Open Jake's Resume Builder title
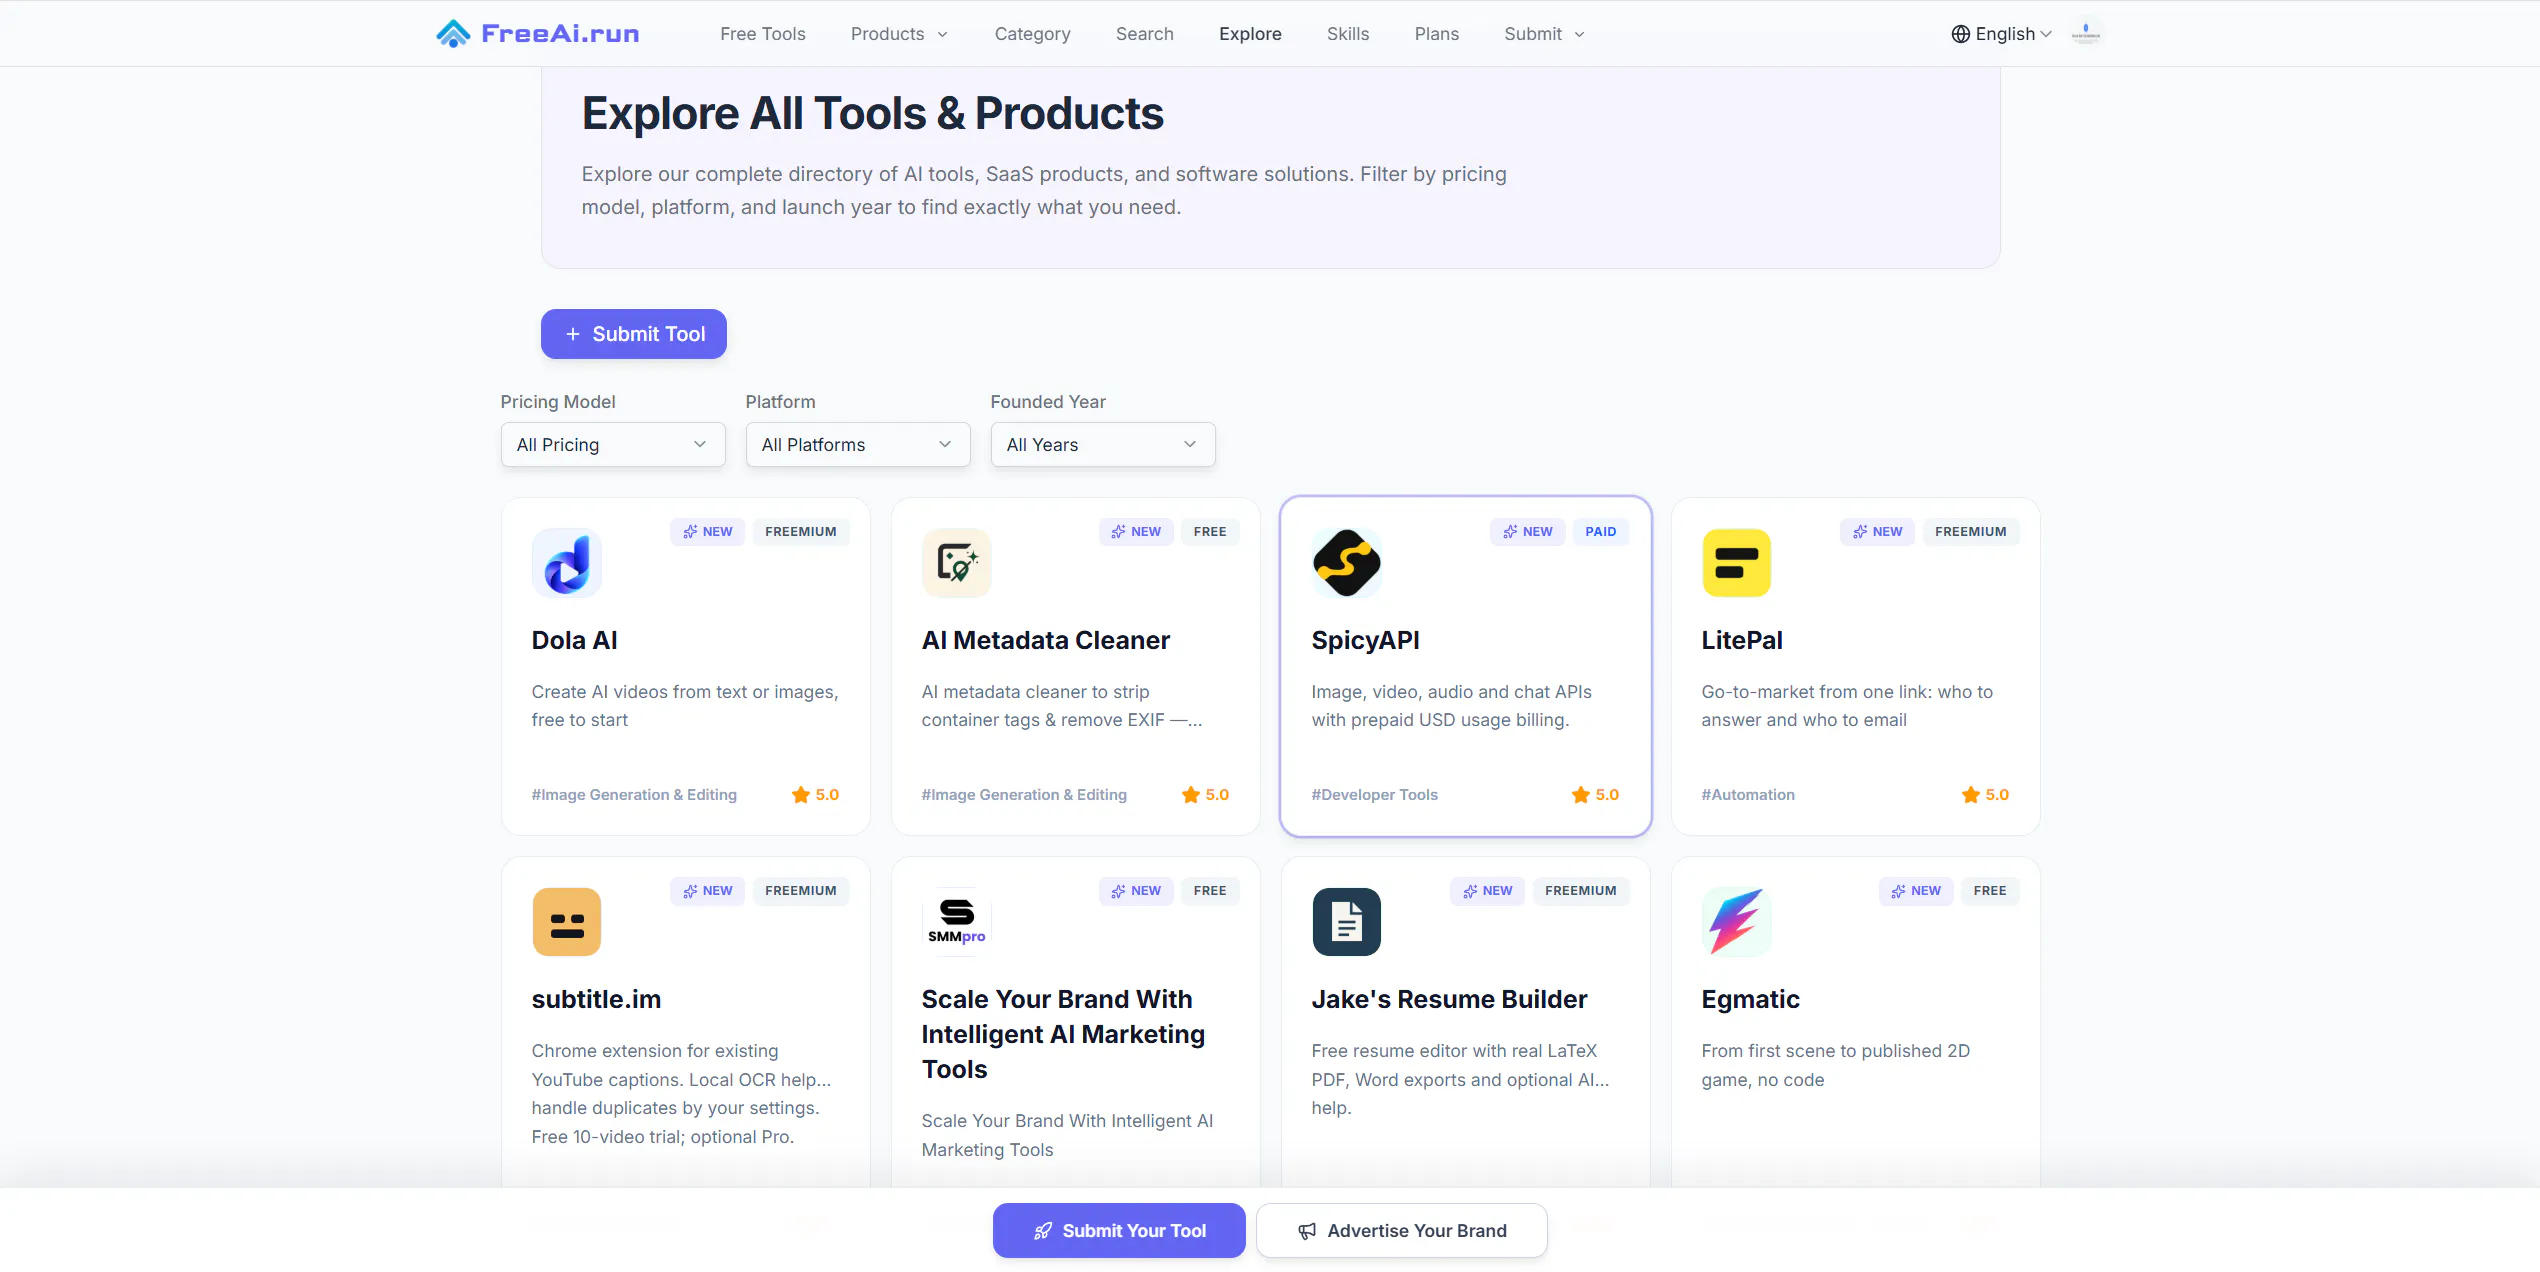 pyautogui.click(x=1449, y=999)
